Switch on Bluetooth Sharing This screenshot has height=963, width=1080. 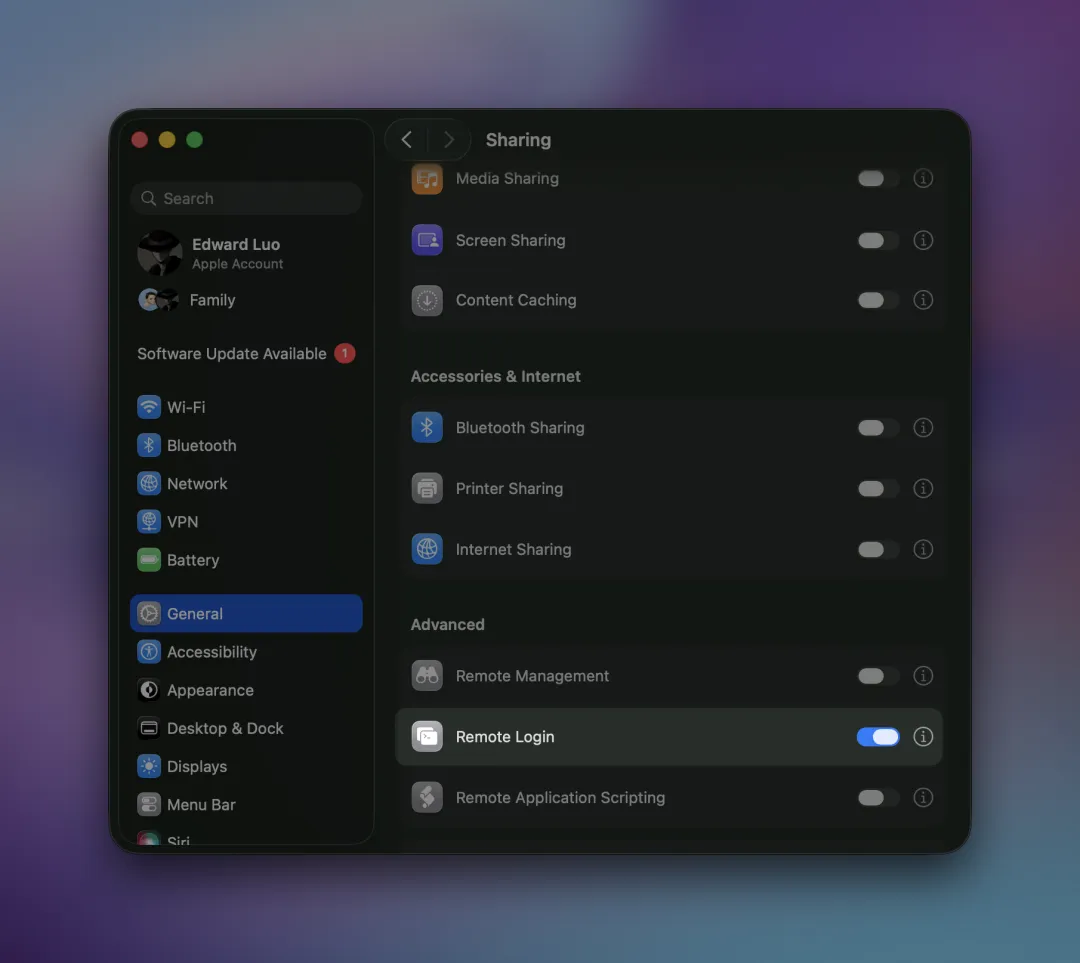point(878,427)
